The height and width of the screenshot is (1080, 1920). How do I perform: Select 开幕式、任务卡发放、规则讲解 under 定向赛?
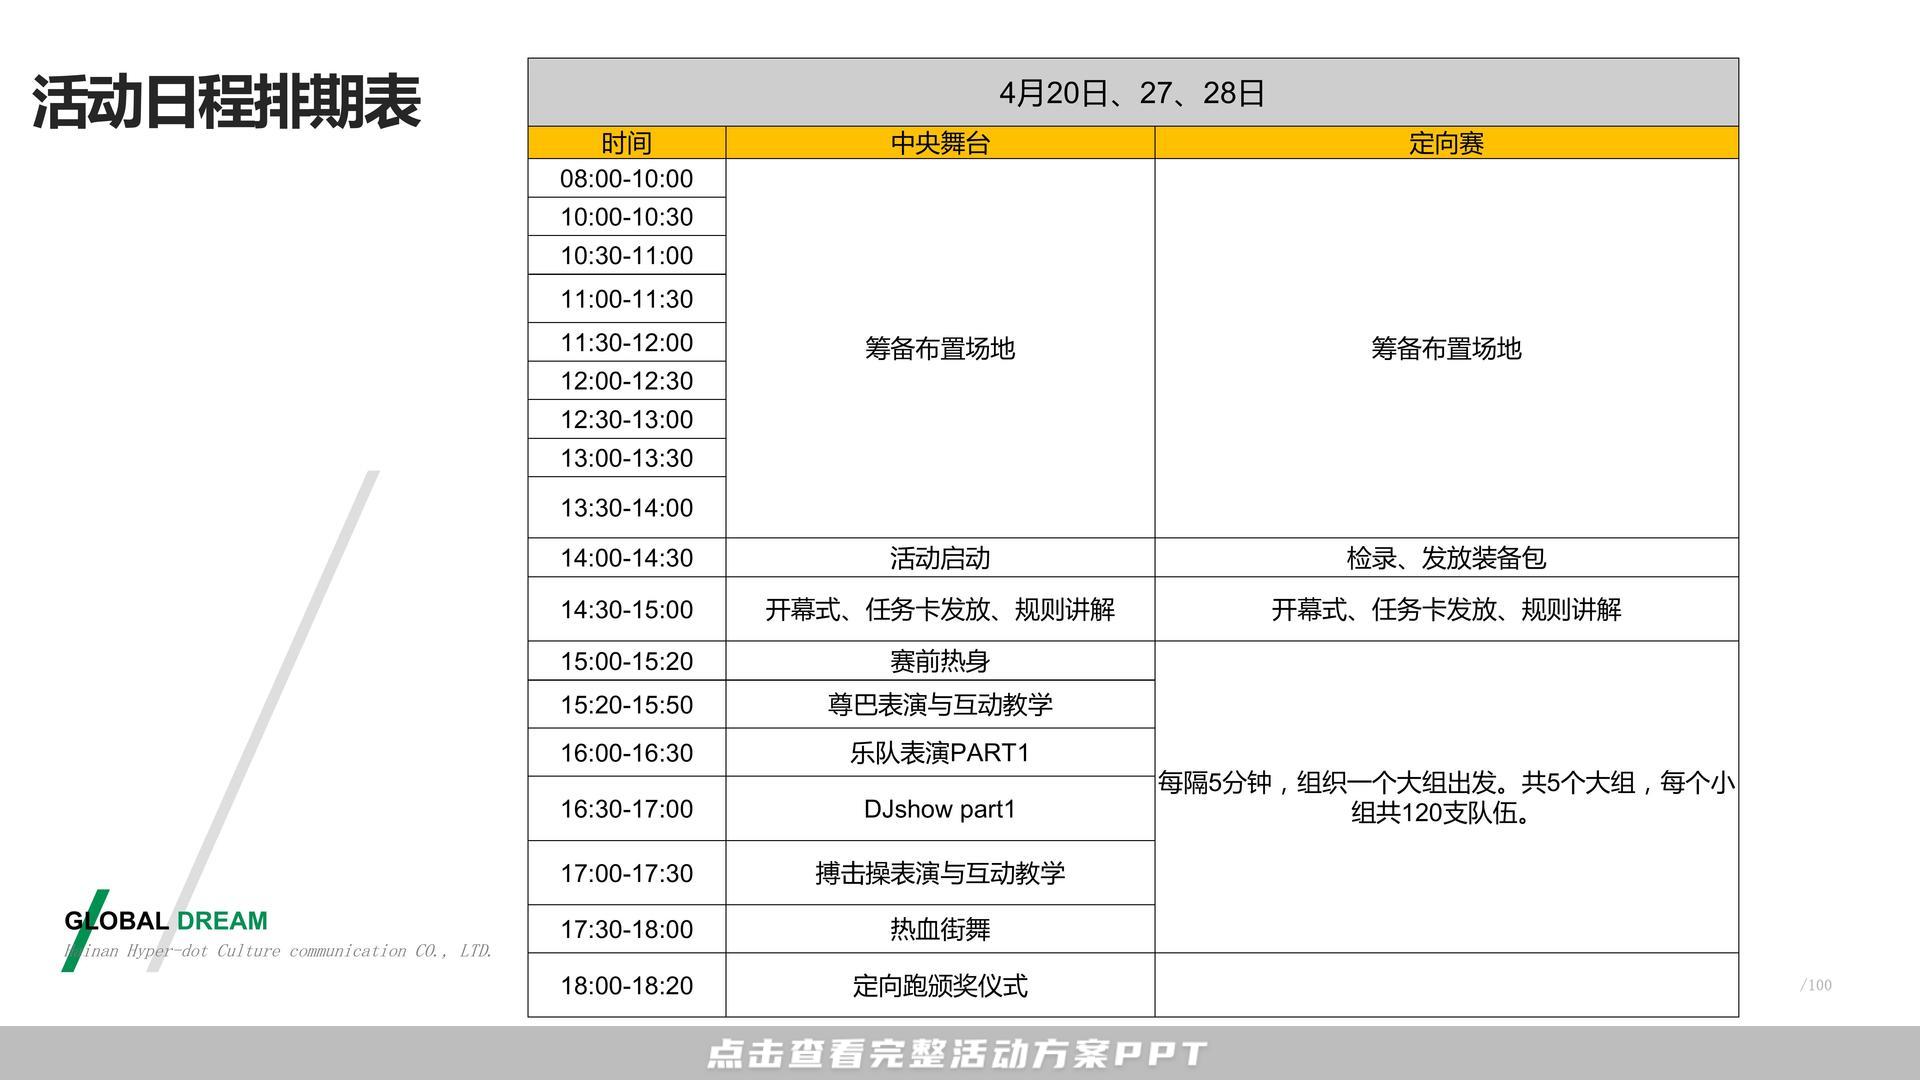click(1446, 609)
